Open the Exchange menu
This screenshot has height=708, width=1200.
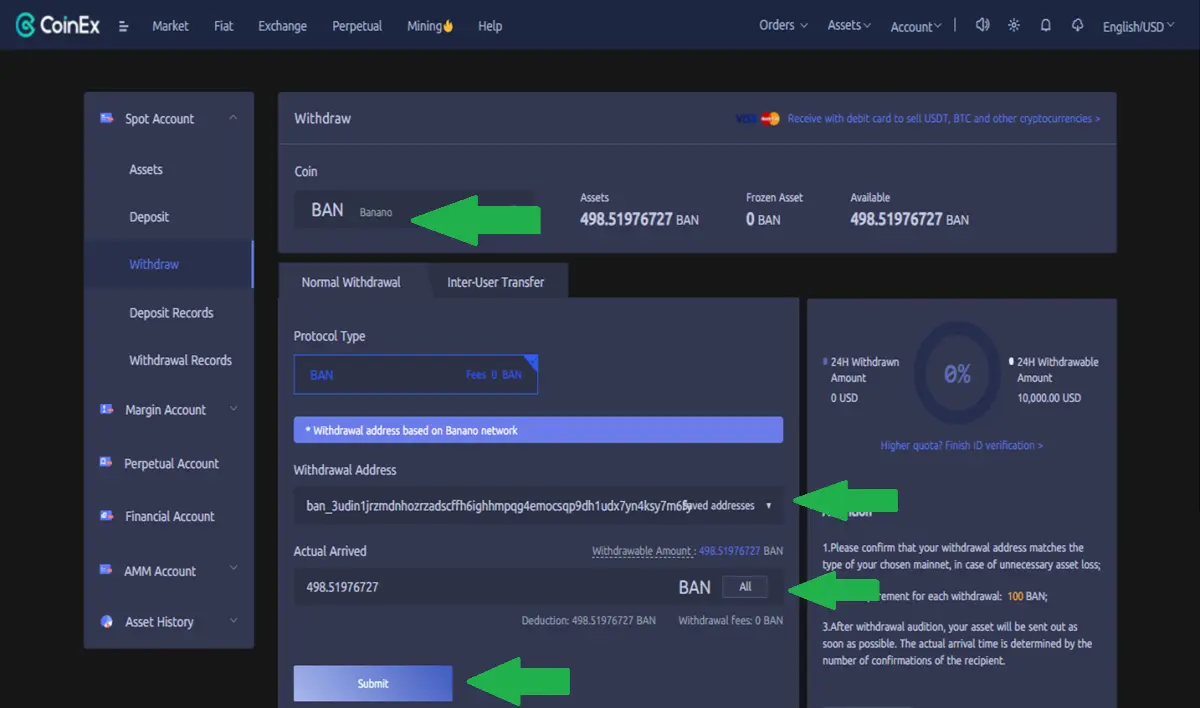click(x=282, y=26)
